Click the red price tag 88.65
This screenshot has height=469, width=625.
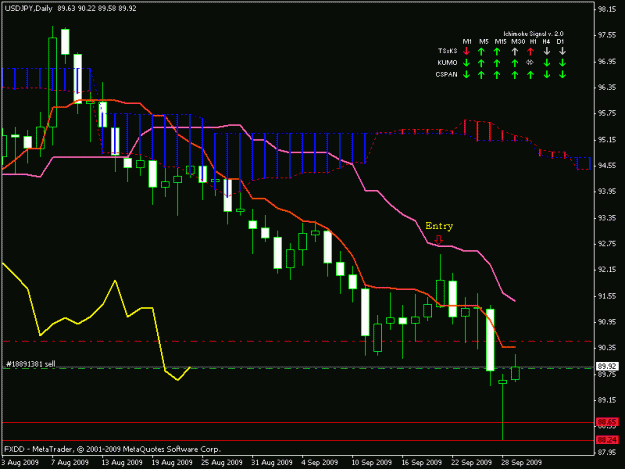pos(607,422)
